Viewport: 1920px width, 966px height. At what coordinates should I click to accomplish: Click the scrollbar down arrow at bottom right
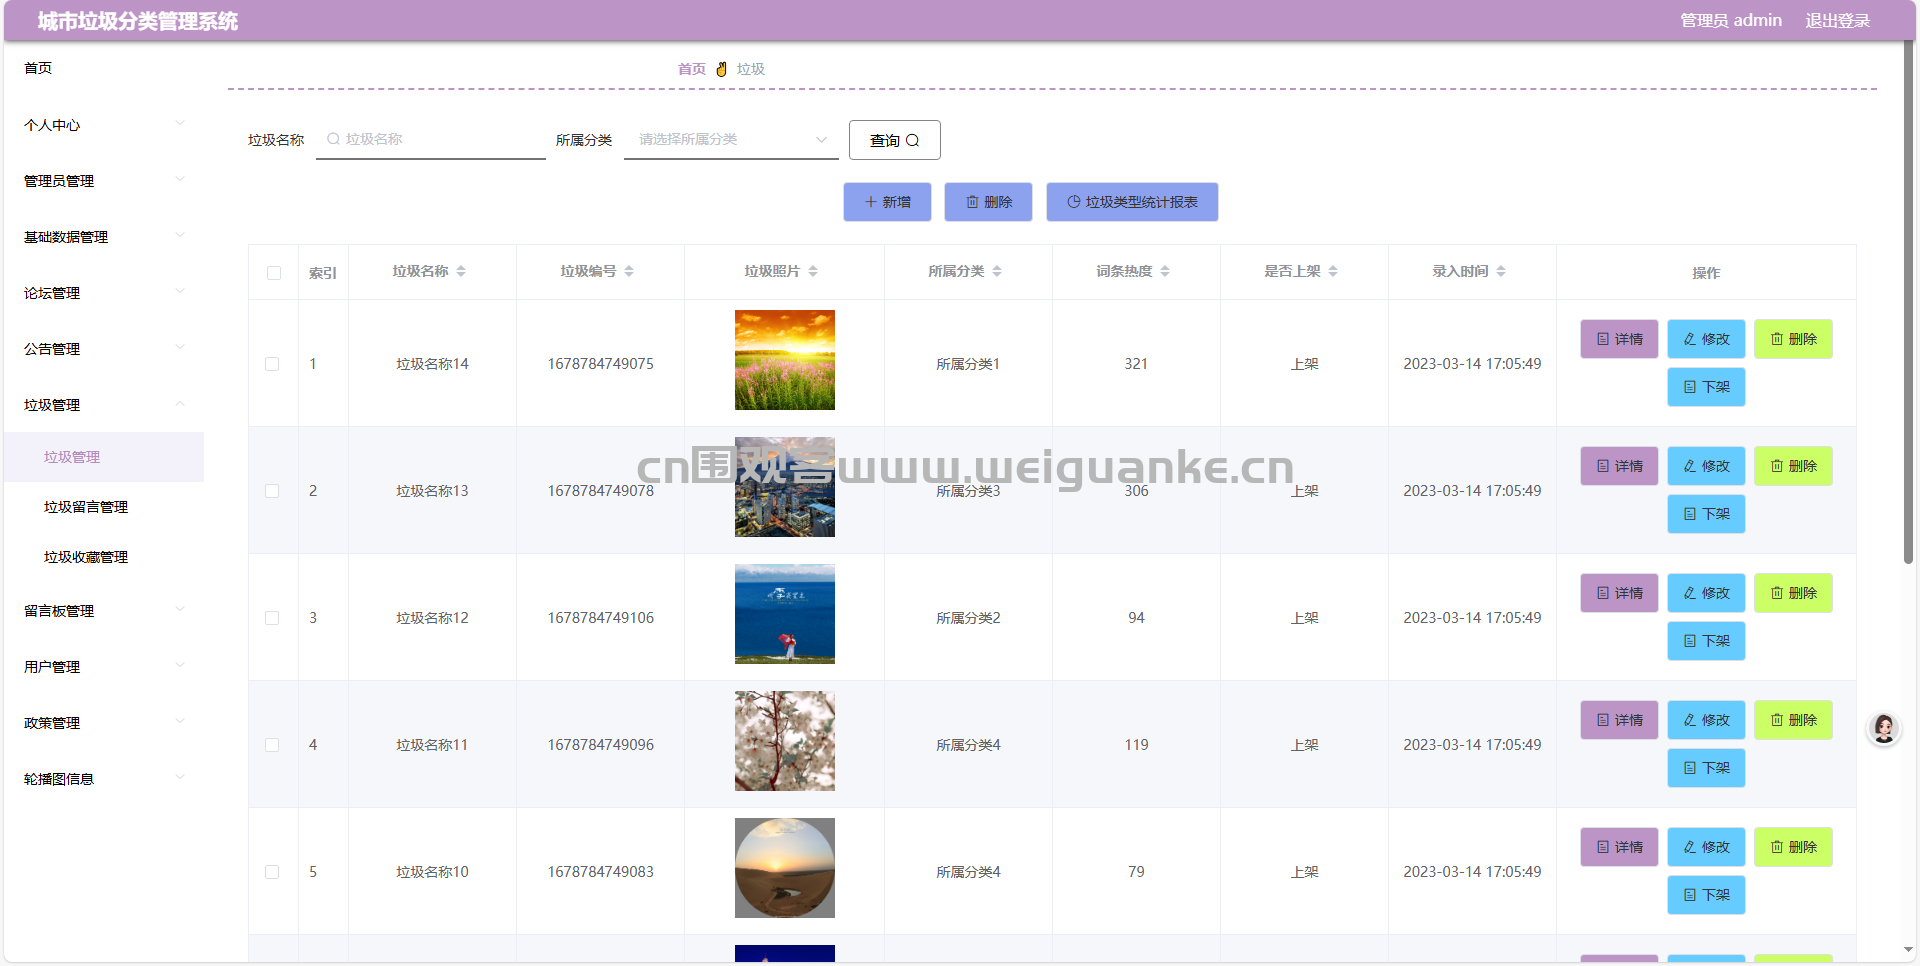click(1908, 950)
